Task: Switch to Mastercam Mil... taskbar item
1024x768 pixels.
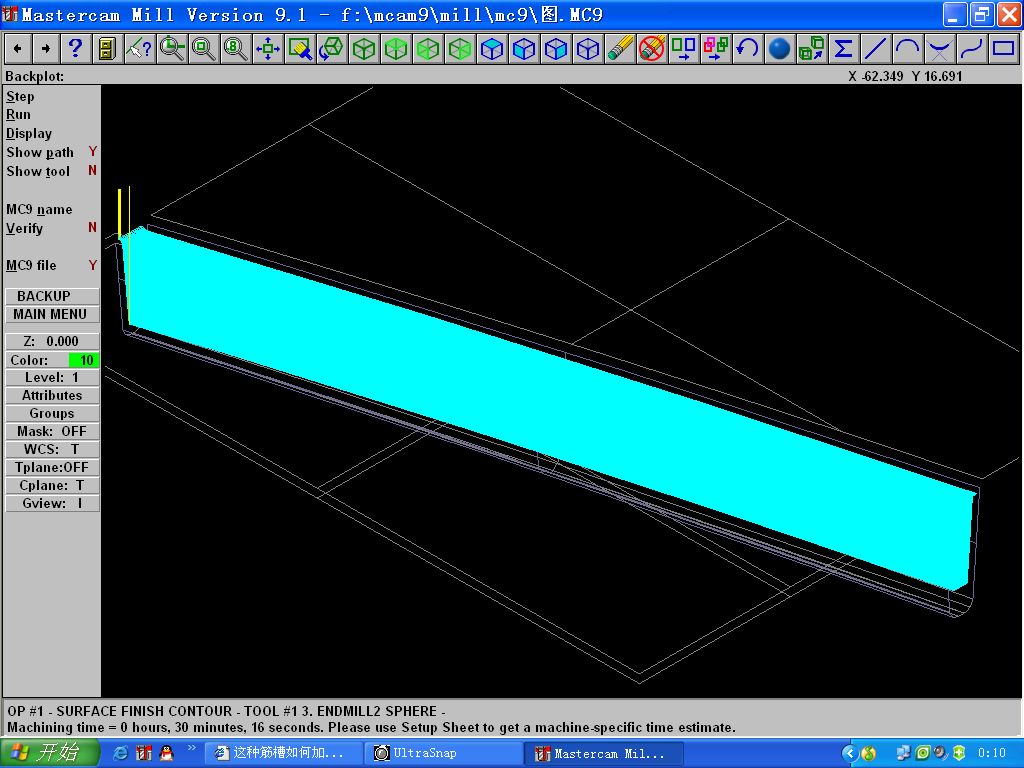Action: [604, 753]
